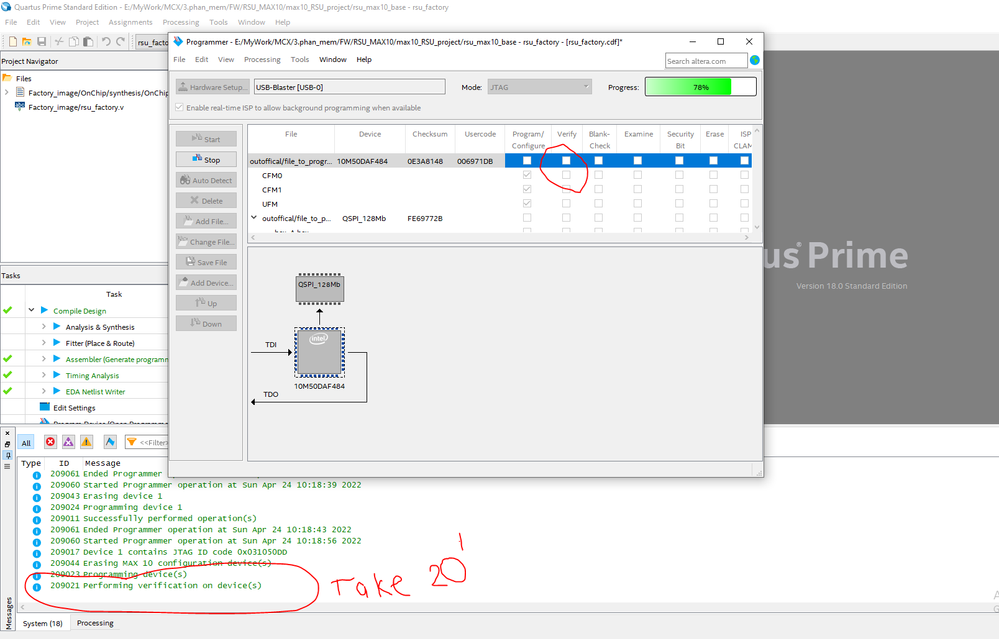Filter messages by yellow warning icon
Image resolution: width=999 pixels, height=639 pixels.
[x=86, y=442]
